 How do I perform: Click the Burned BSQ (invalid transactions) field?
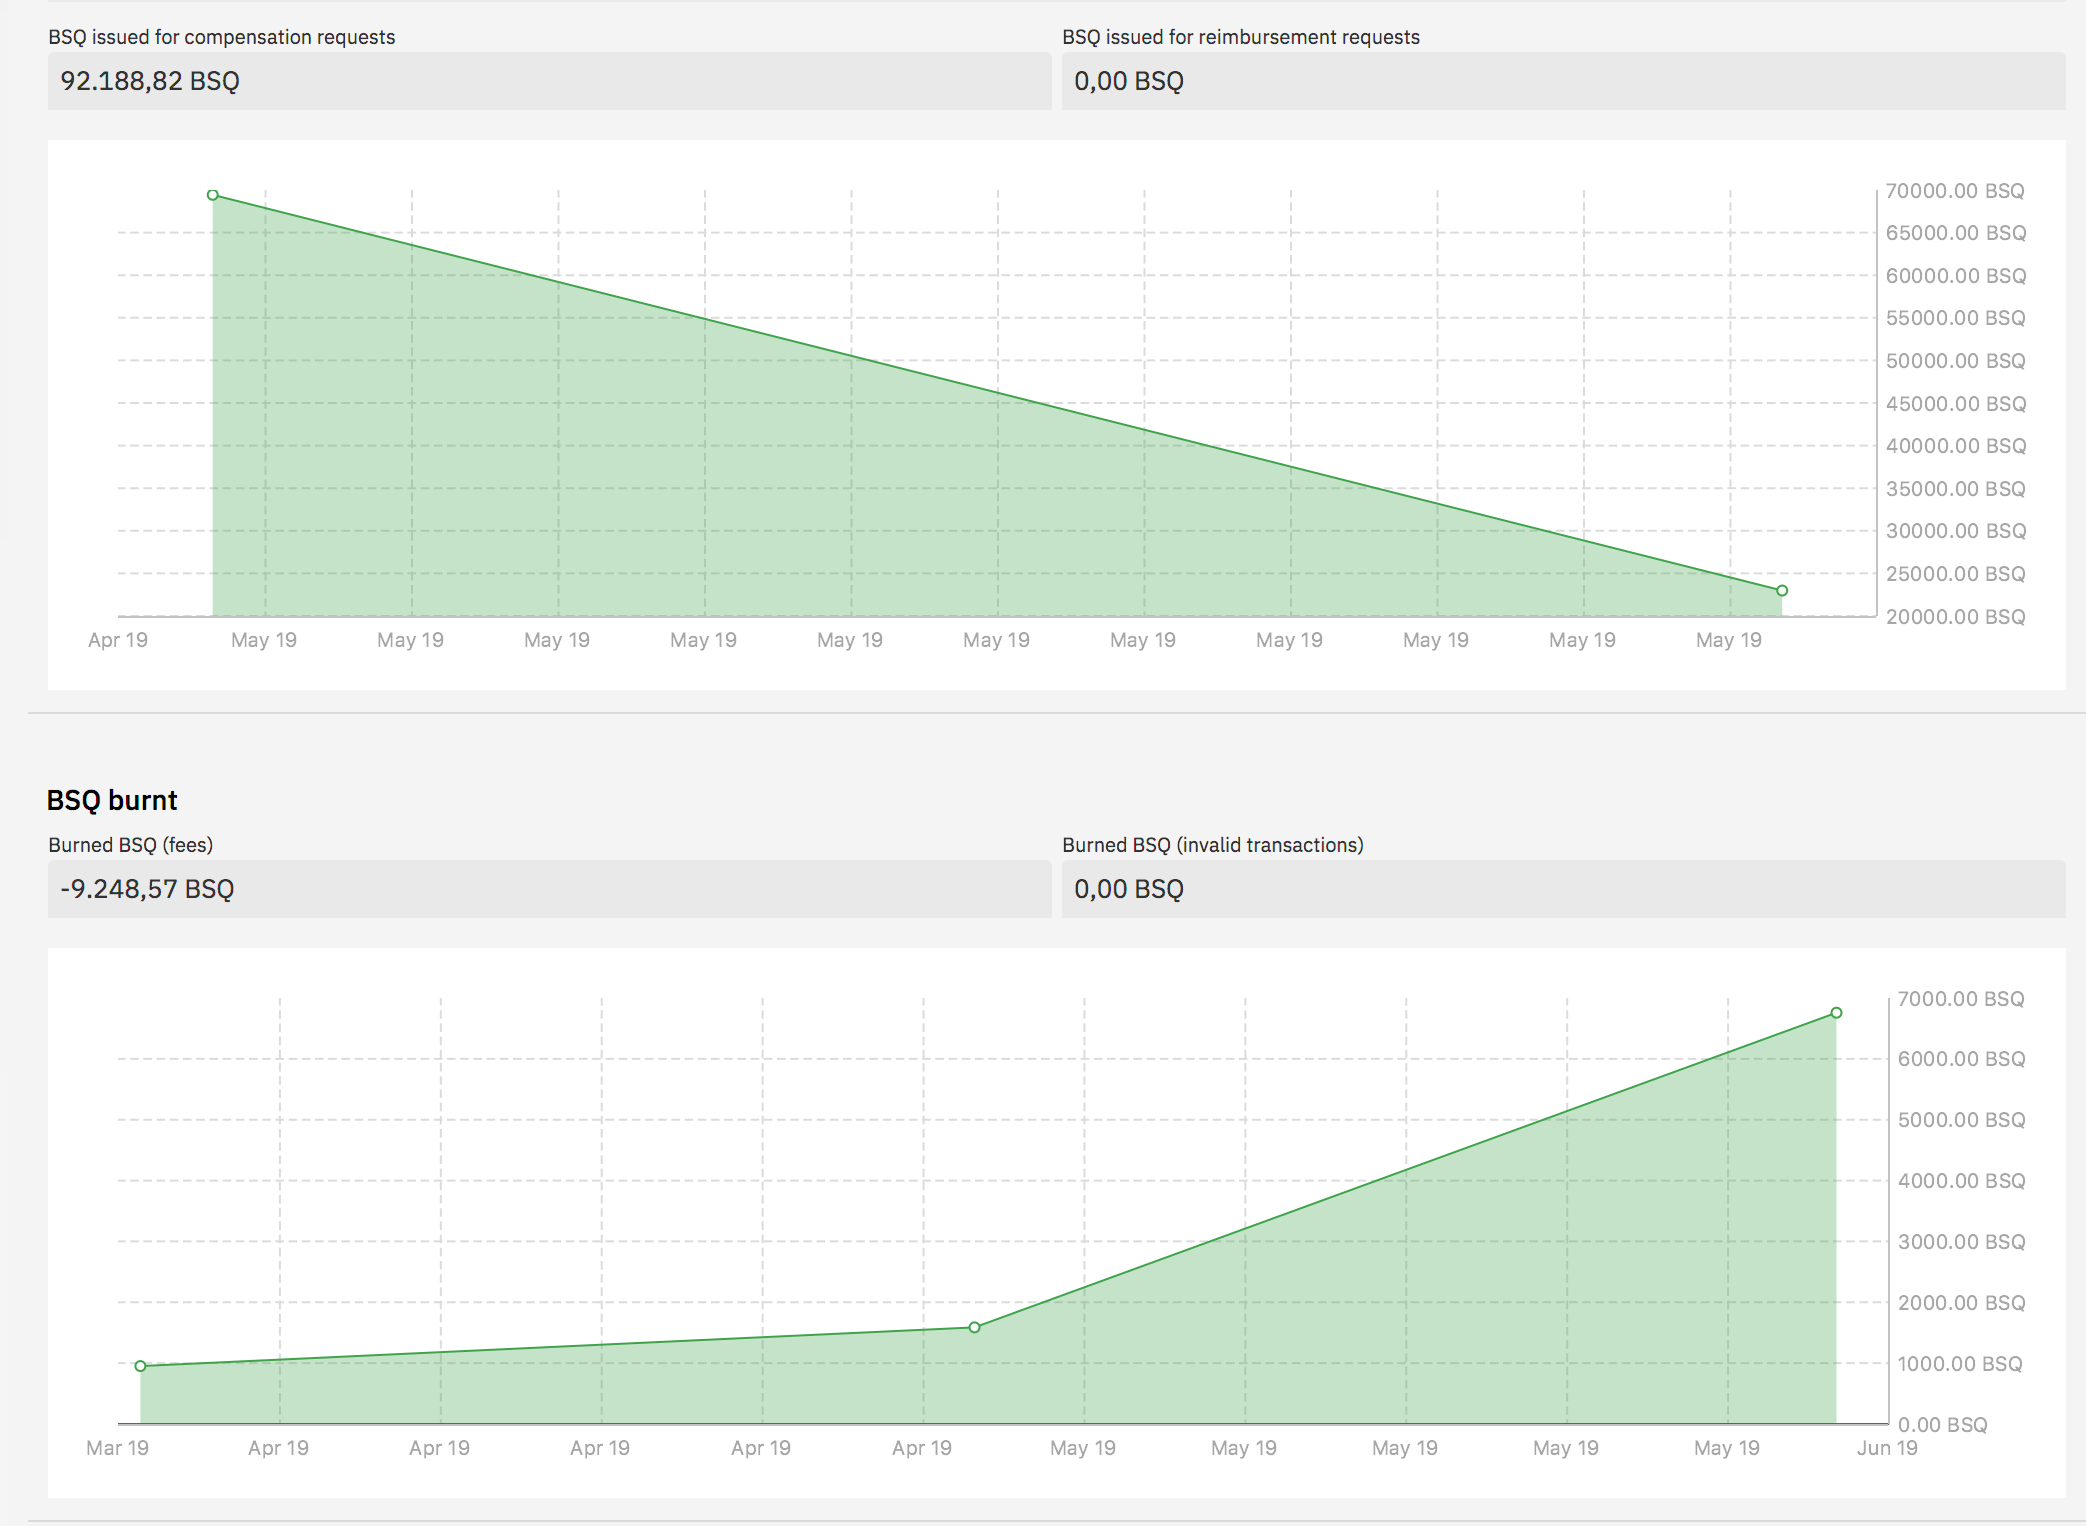pyautogui.click(x=1563, y=889)
